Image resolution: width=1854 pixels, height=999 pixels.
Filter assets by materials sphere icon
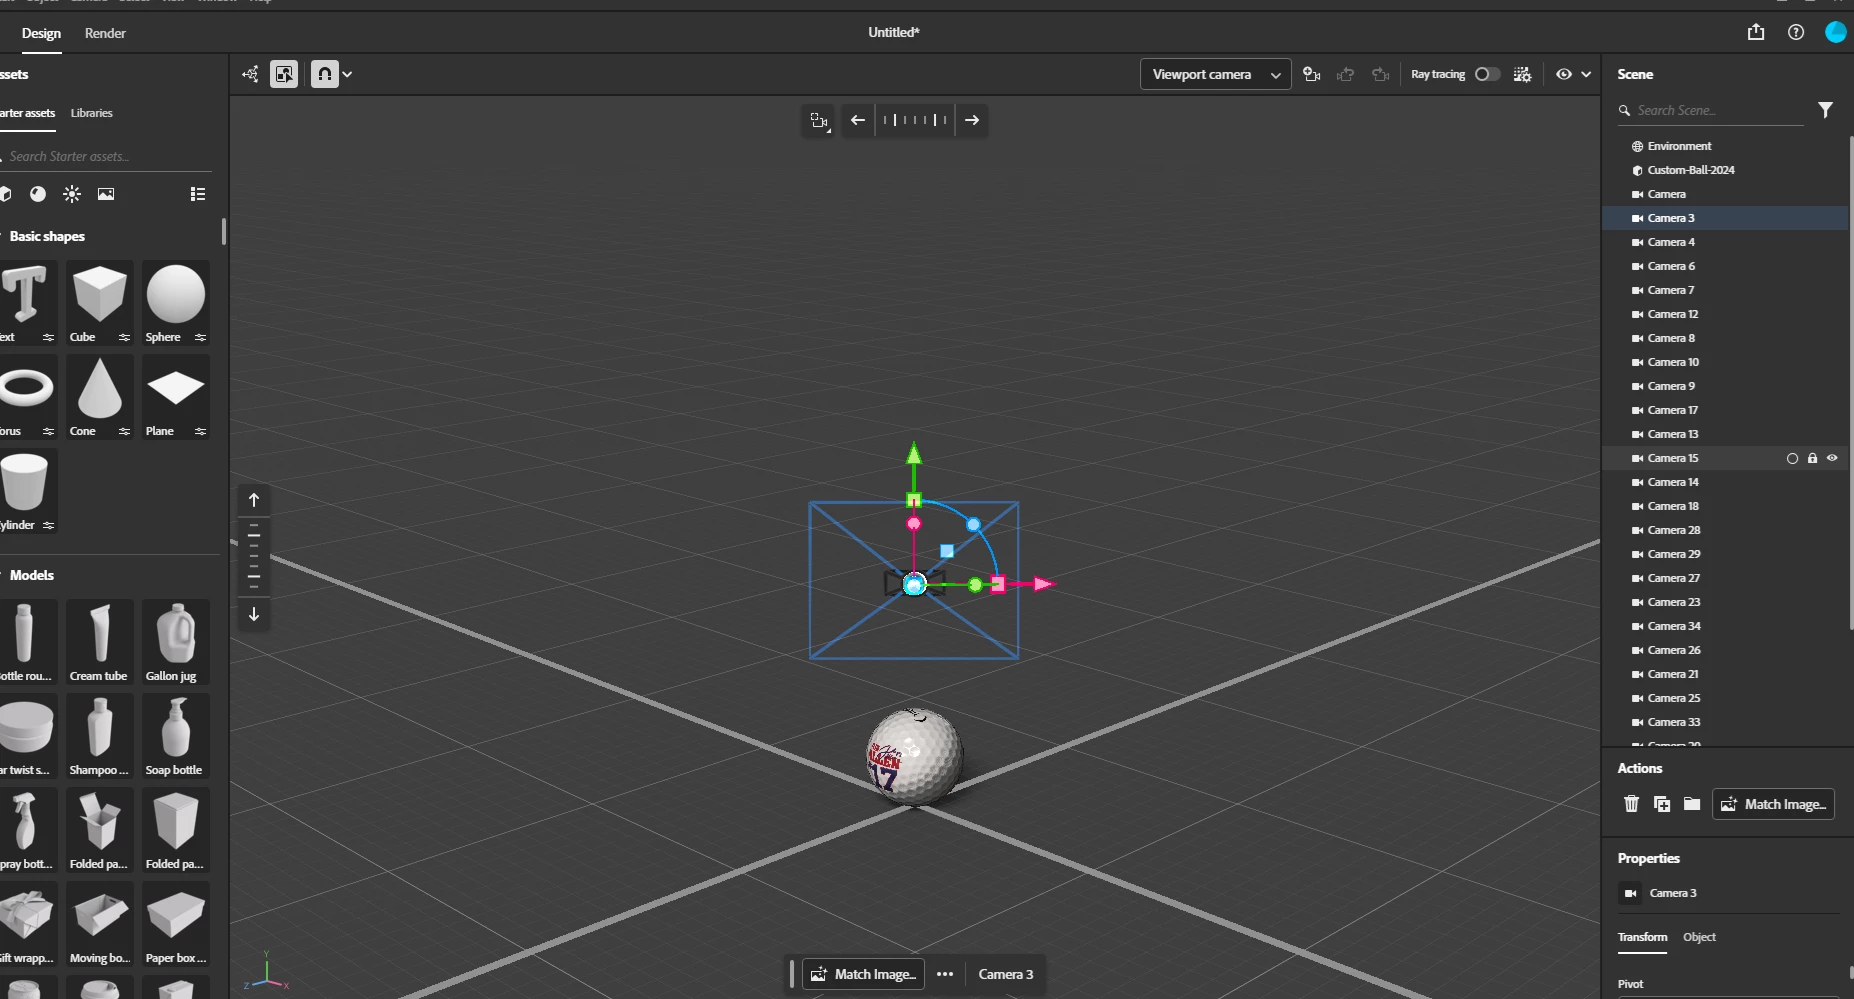pyautogui.click(x=38, y=194)
